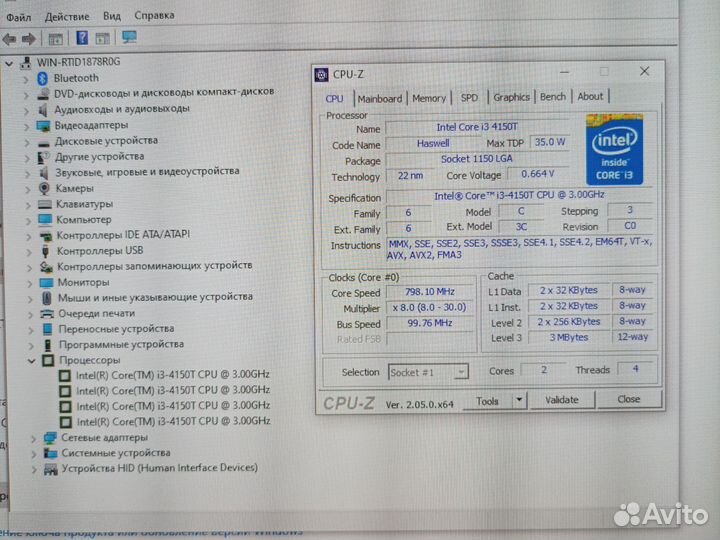Switch to the About tab
Image resolution: width=720 pixels, height=540 pixels.
590,96
